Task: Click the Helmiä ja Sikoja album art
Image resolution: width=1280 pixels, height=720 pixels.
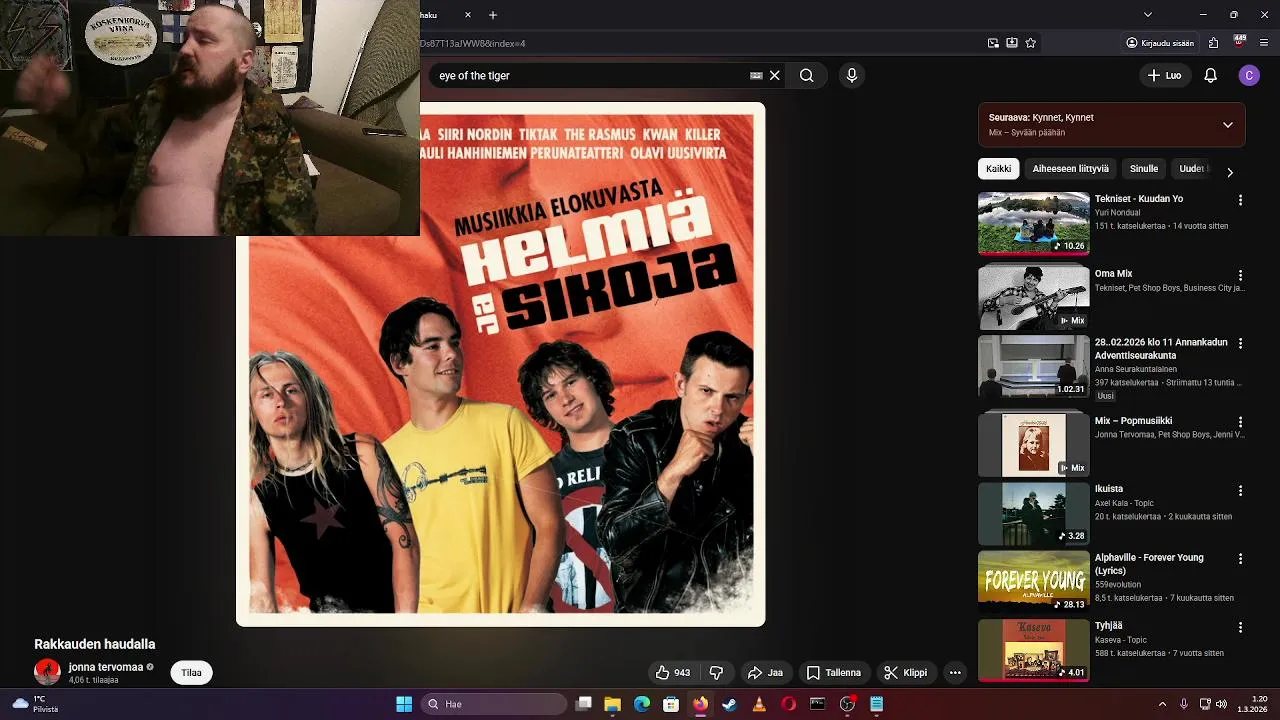Action: pyautogui.click(x=500, y=364)
